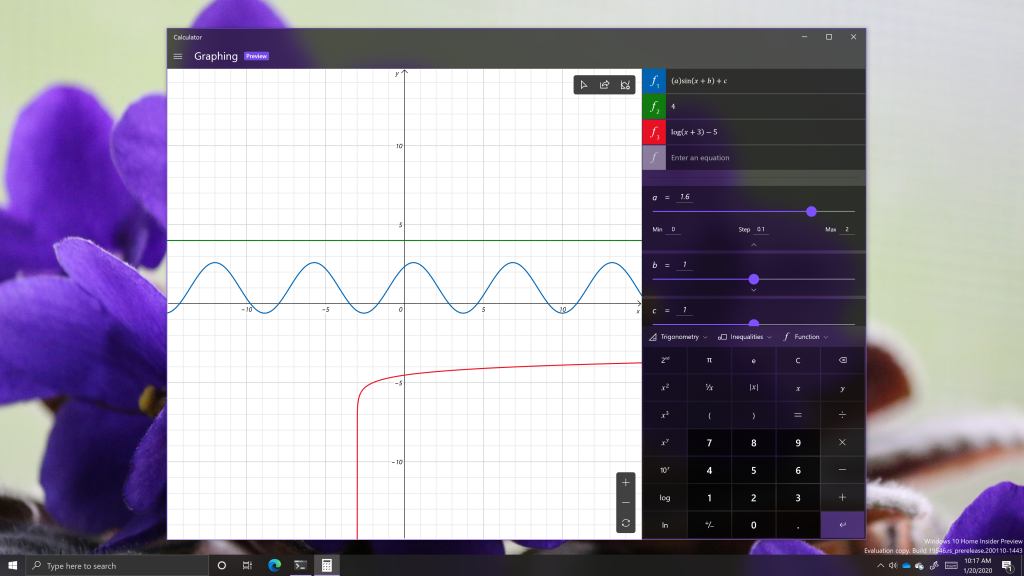Edit the value of variable b

point(684,264)
